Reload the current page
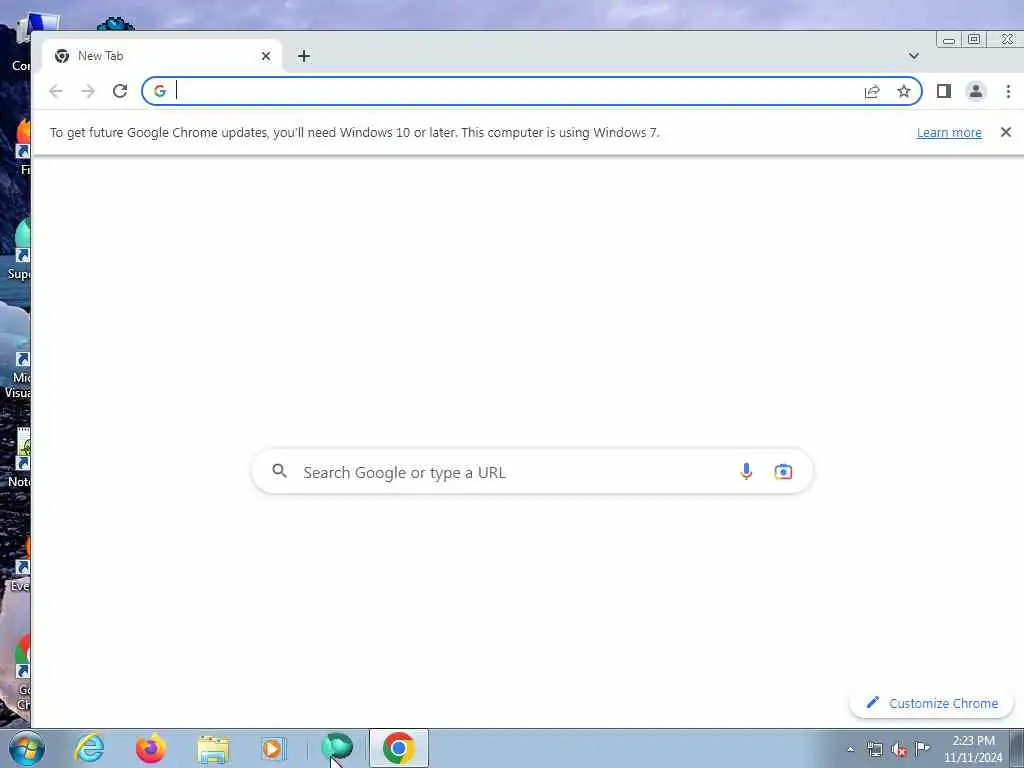 [120, 91]
